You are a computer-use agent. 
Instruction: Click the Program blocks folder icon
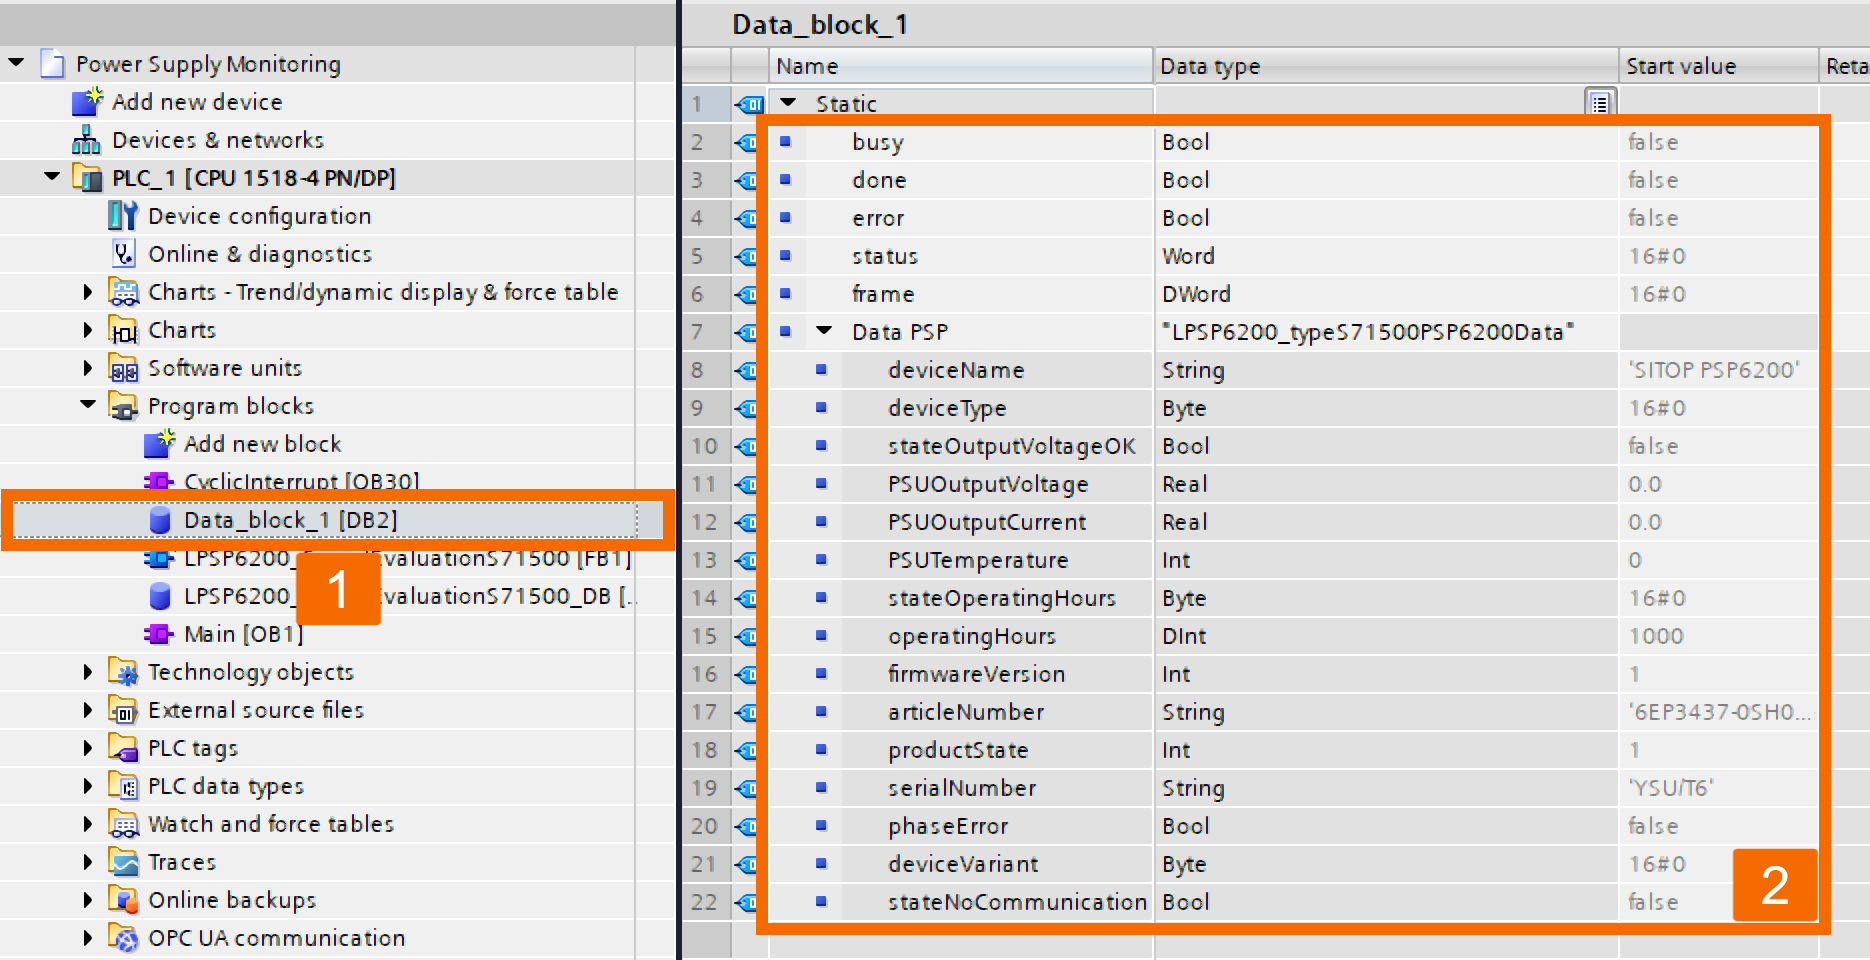pyautogui.click(x=123, y=406)
